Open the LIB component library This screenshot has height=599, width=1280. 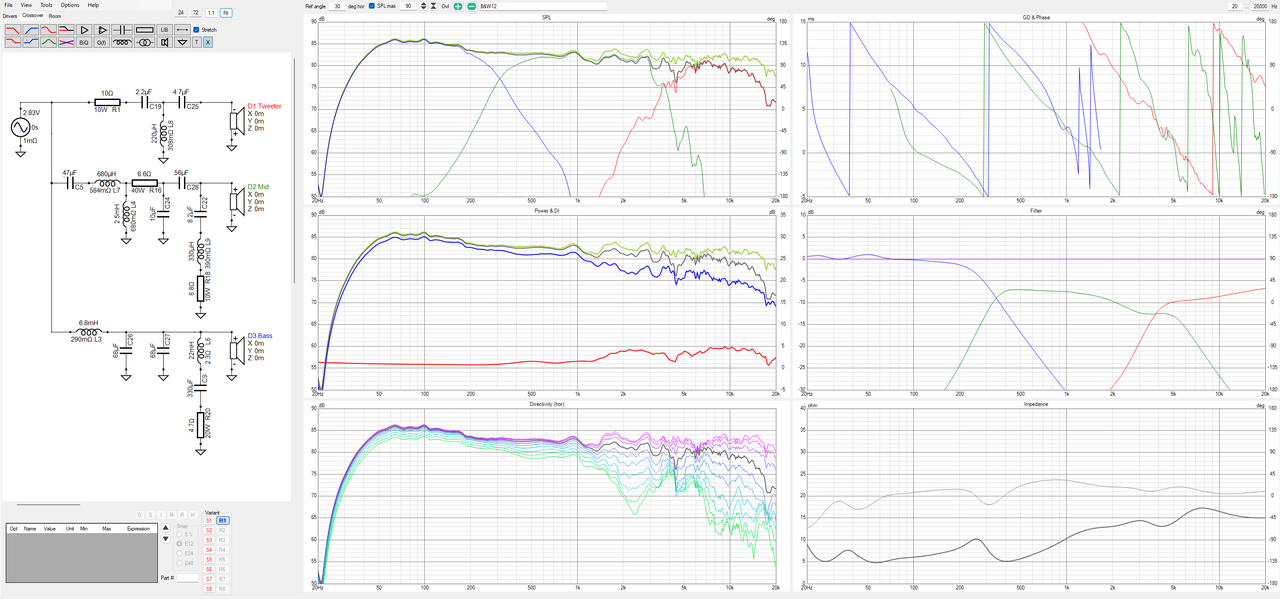(x=165, y=30)
